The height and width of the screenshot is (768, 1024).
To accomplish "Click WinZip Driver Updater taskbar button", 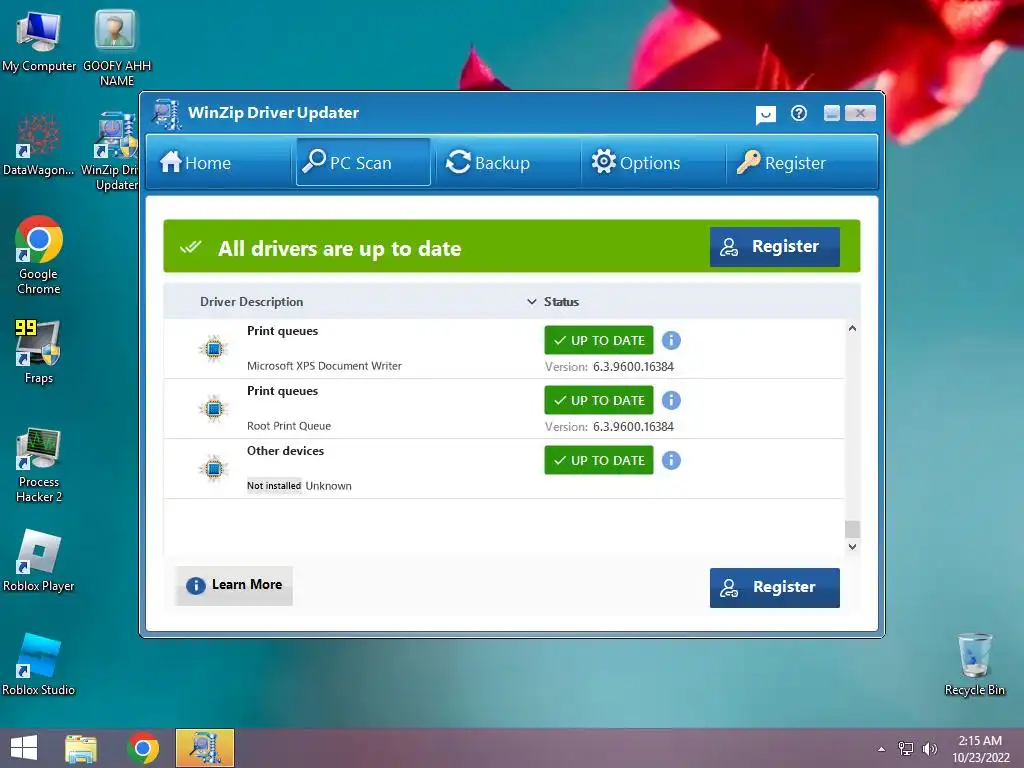I will (x=204, y=748).
